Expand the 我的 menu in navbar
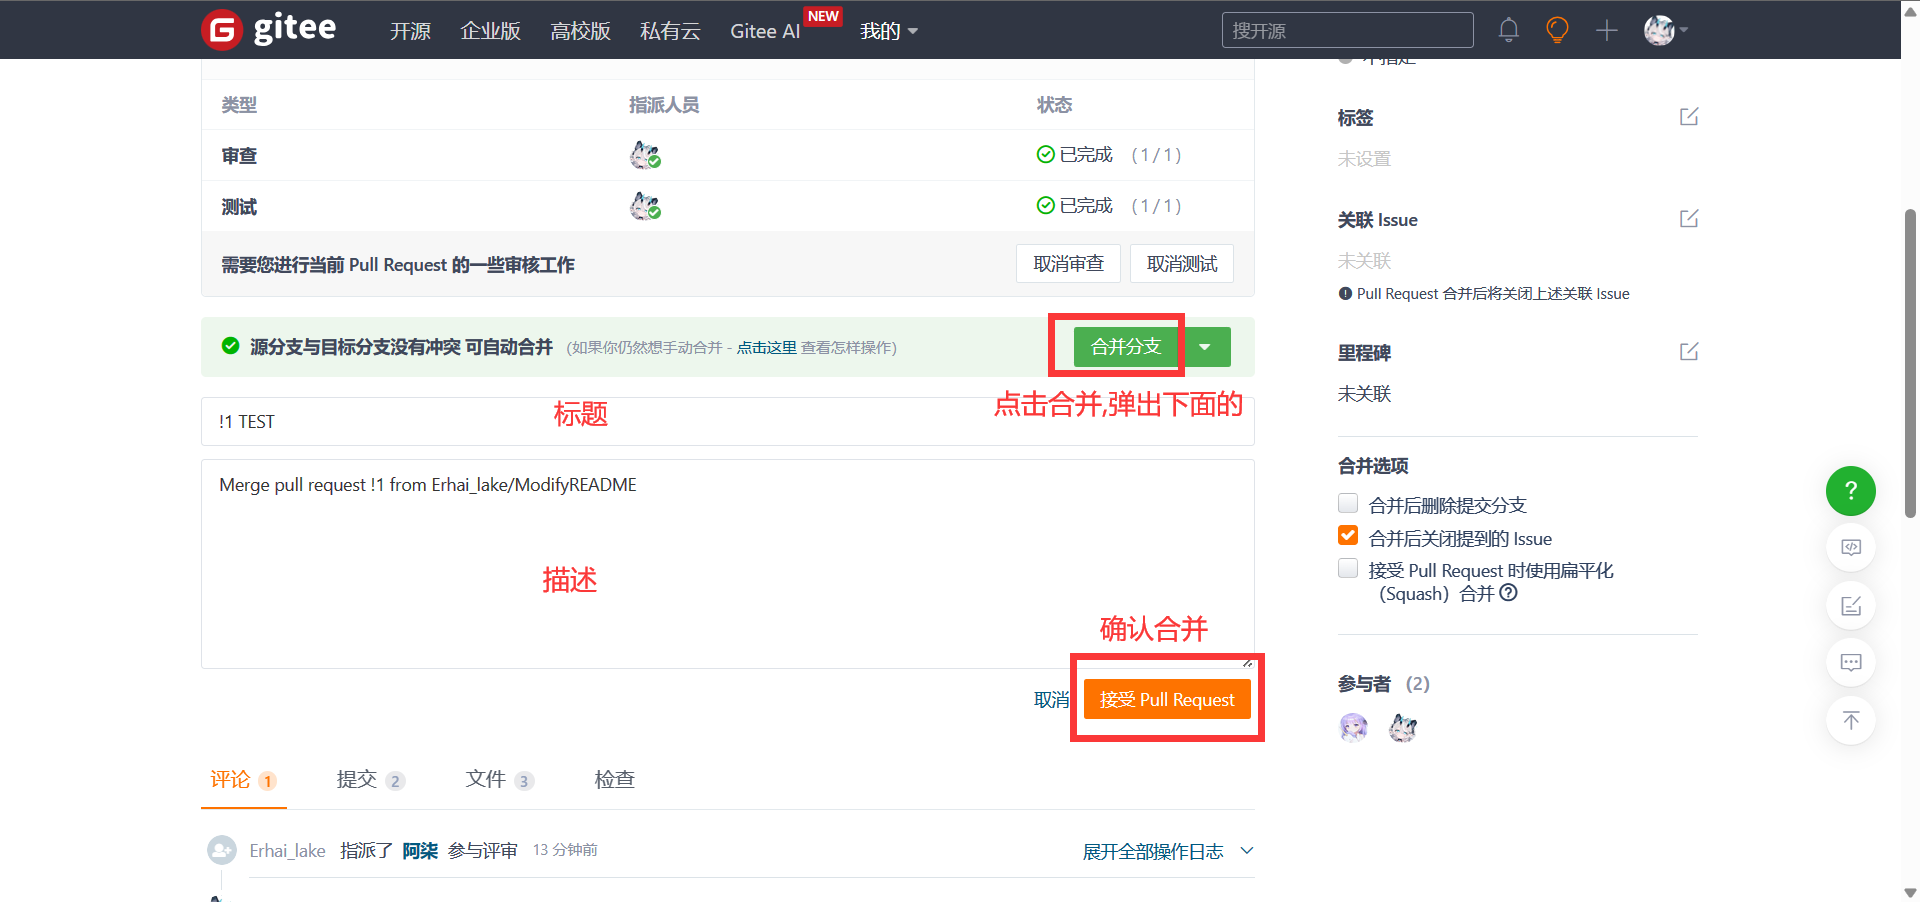The image size is (1920, 902). [888, 31]
